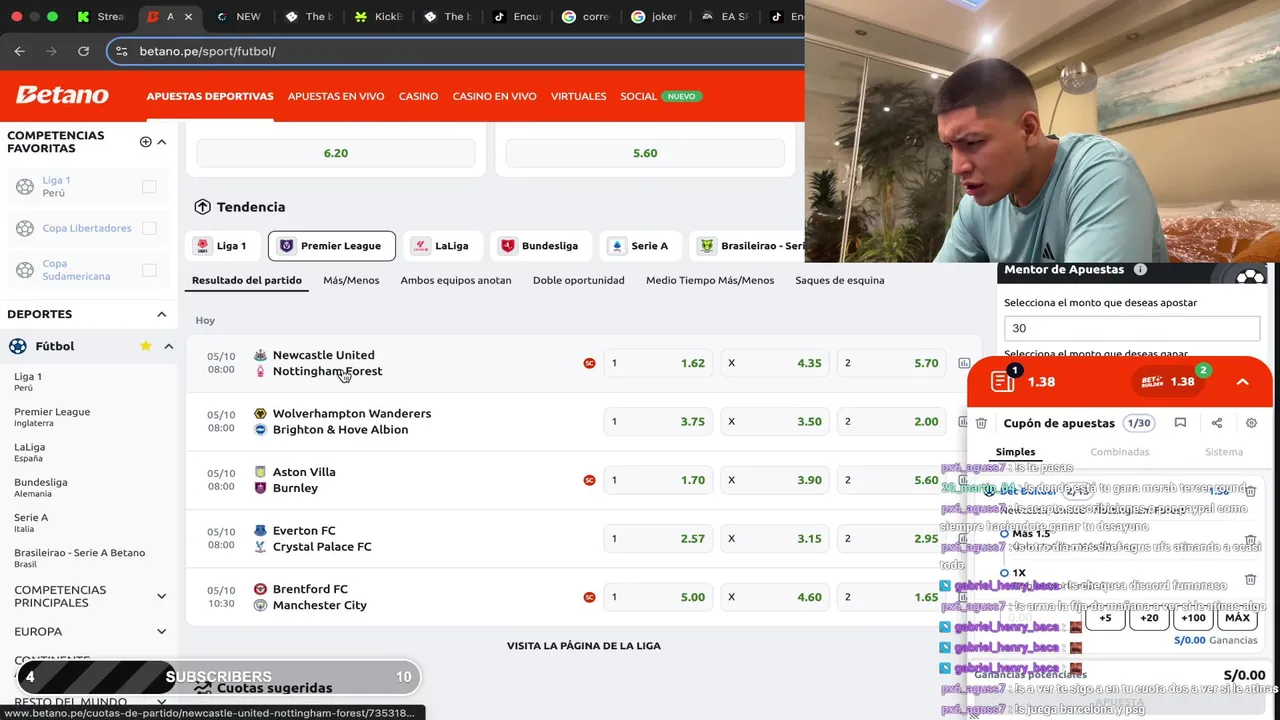This screenshot has height=720, width=1280.
Task: Collapse the bet slip with the chevron
Action: pos(1243,381)
